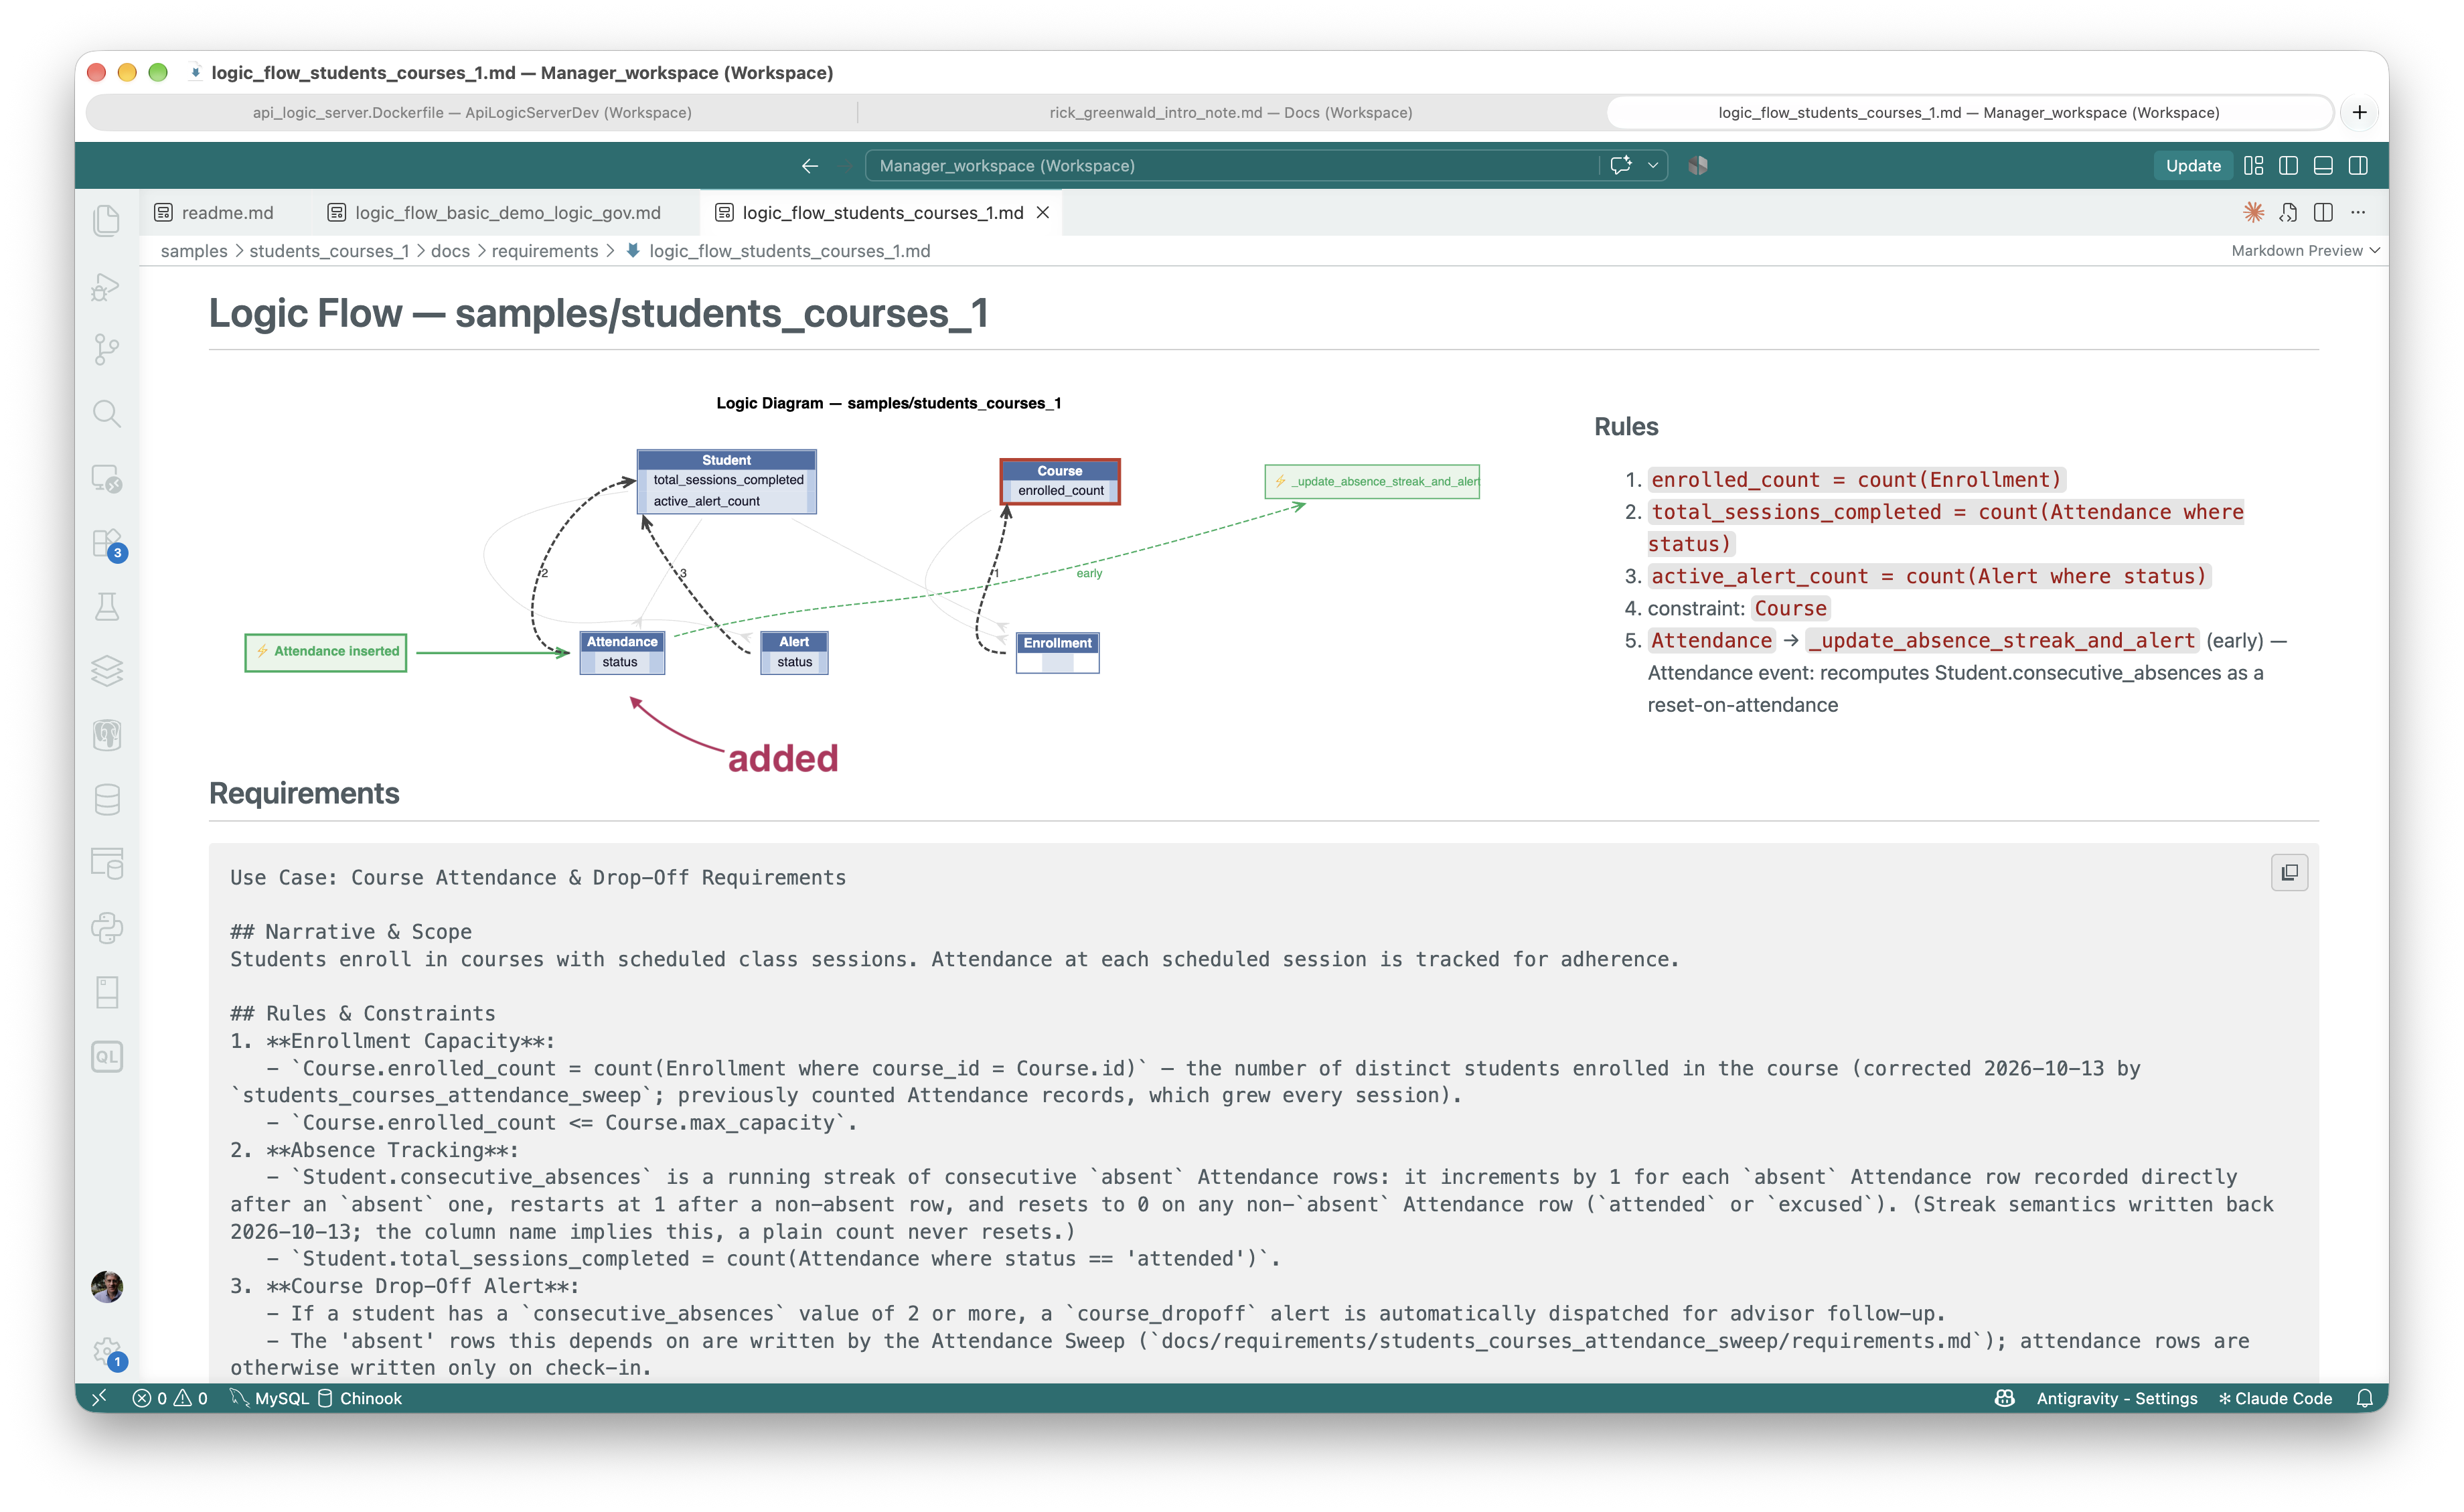Image resolution: width=2464 pixels, height=1512 pixels.
Task: Open the Database cylinder sidebar icon
Action: (107, 799)
